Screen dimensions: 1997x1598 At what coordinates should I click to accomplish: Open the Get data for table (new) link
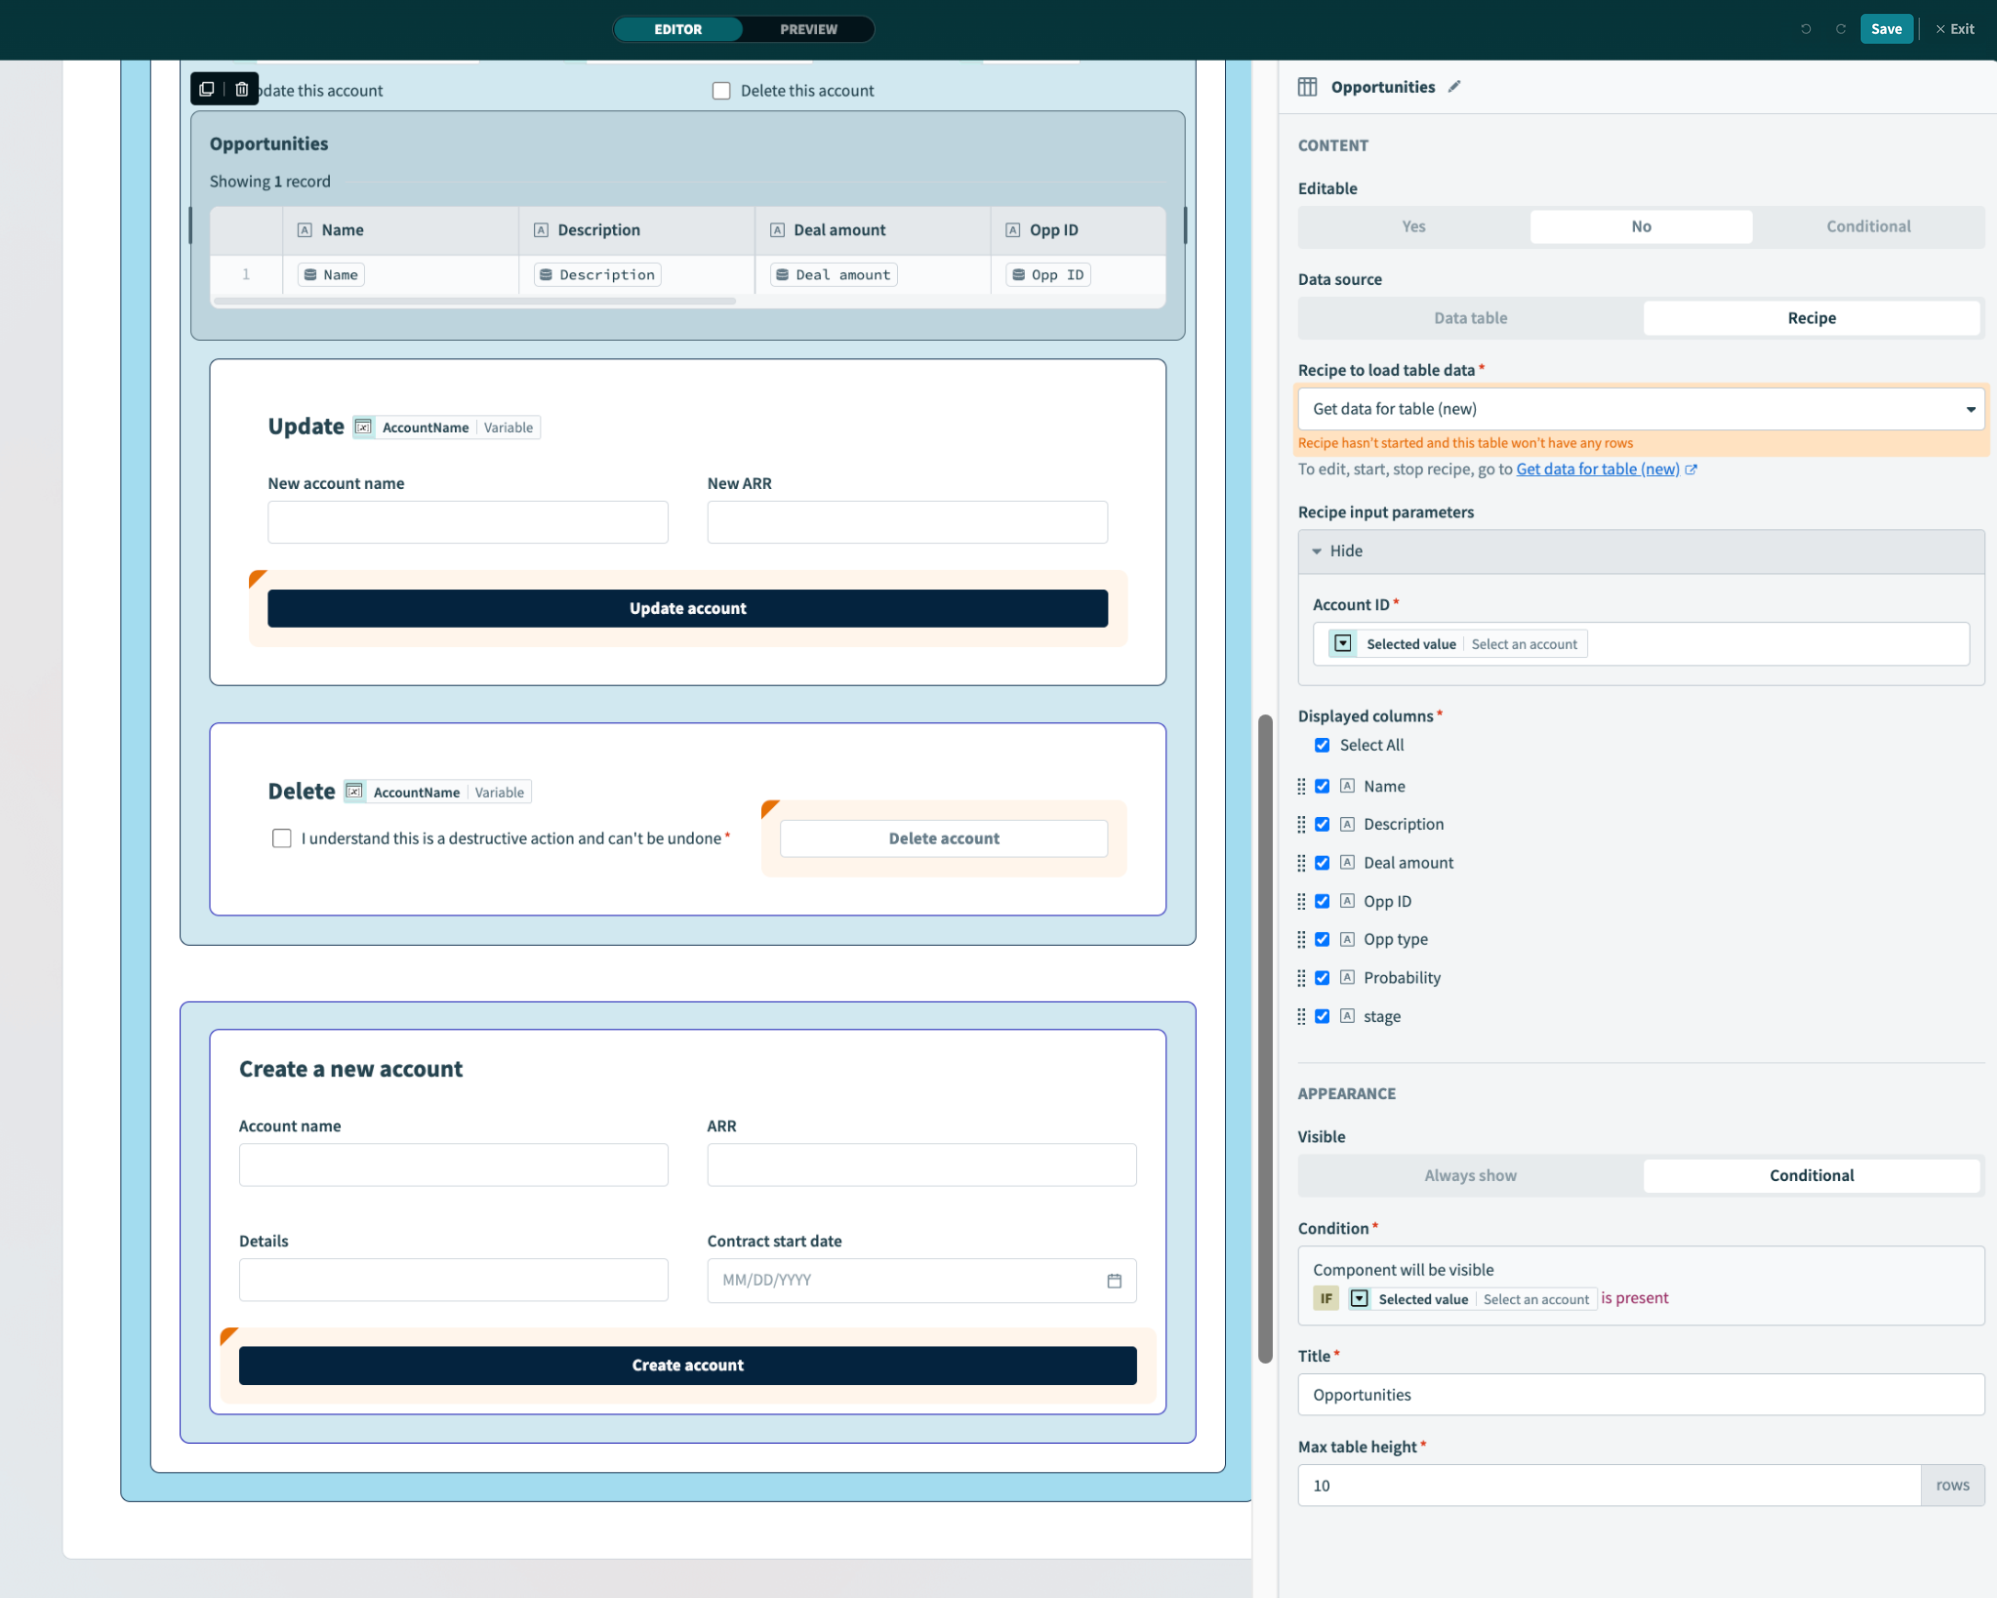click(1597, 469)
